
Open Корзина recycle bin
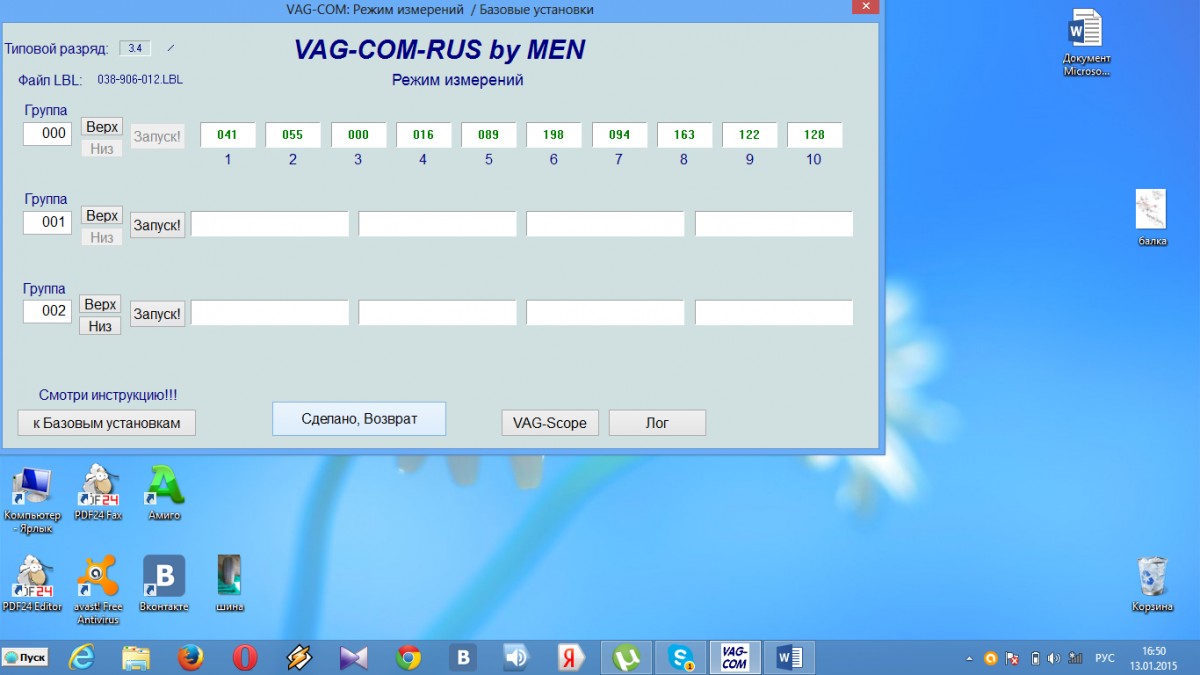(x=1152, y=584)
